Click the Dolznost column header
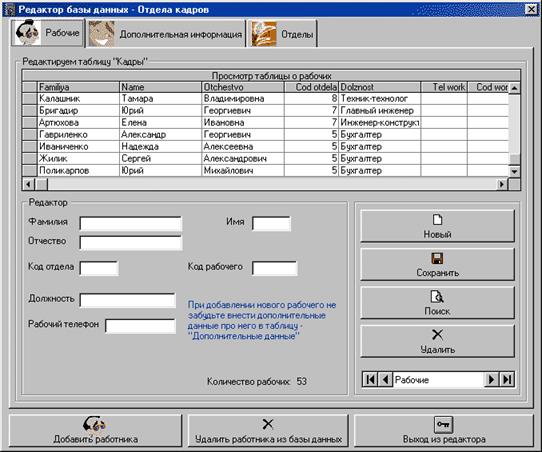Viewport: 542px width, 452px height. [380, 87]
